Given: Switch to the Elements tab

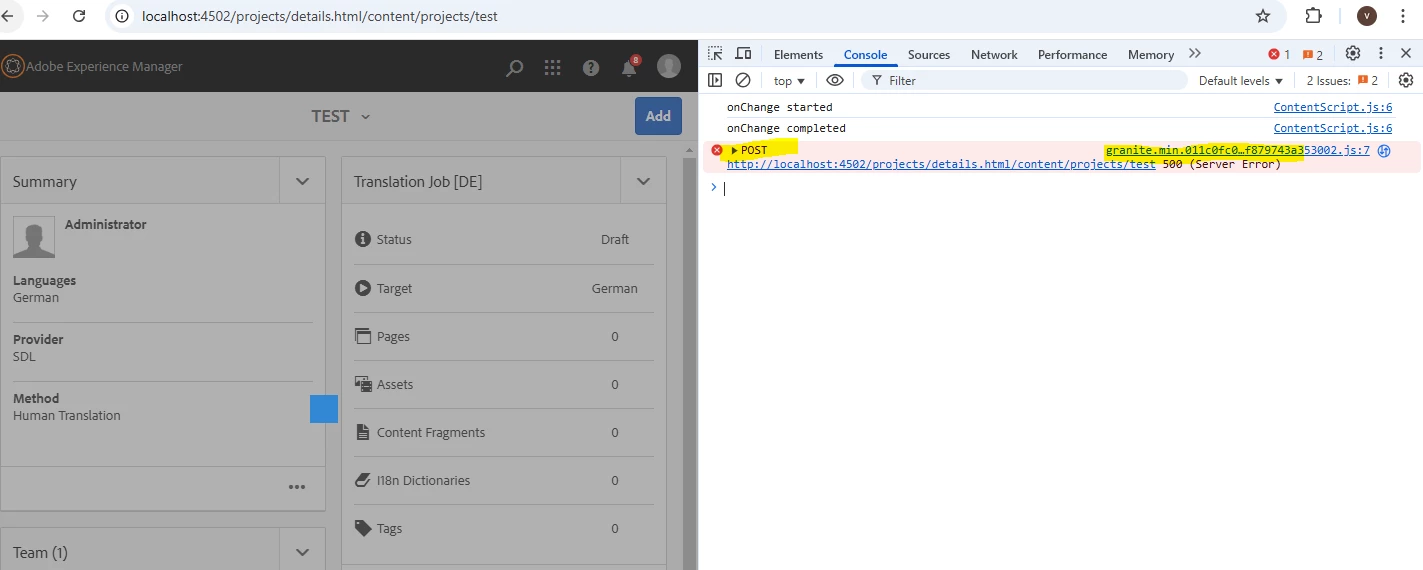Looking at the screenshot, I should coord(798,55).
